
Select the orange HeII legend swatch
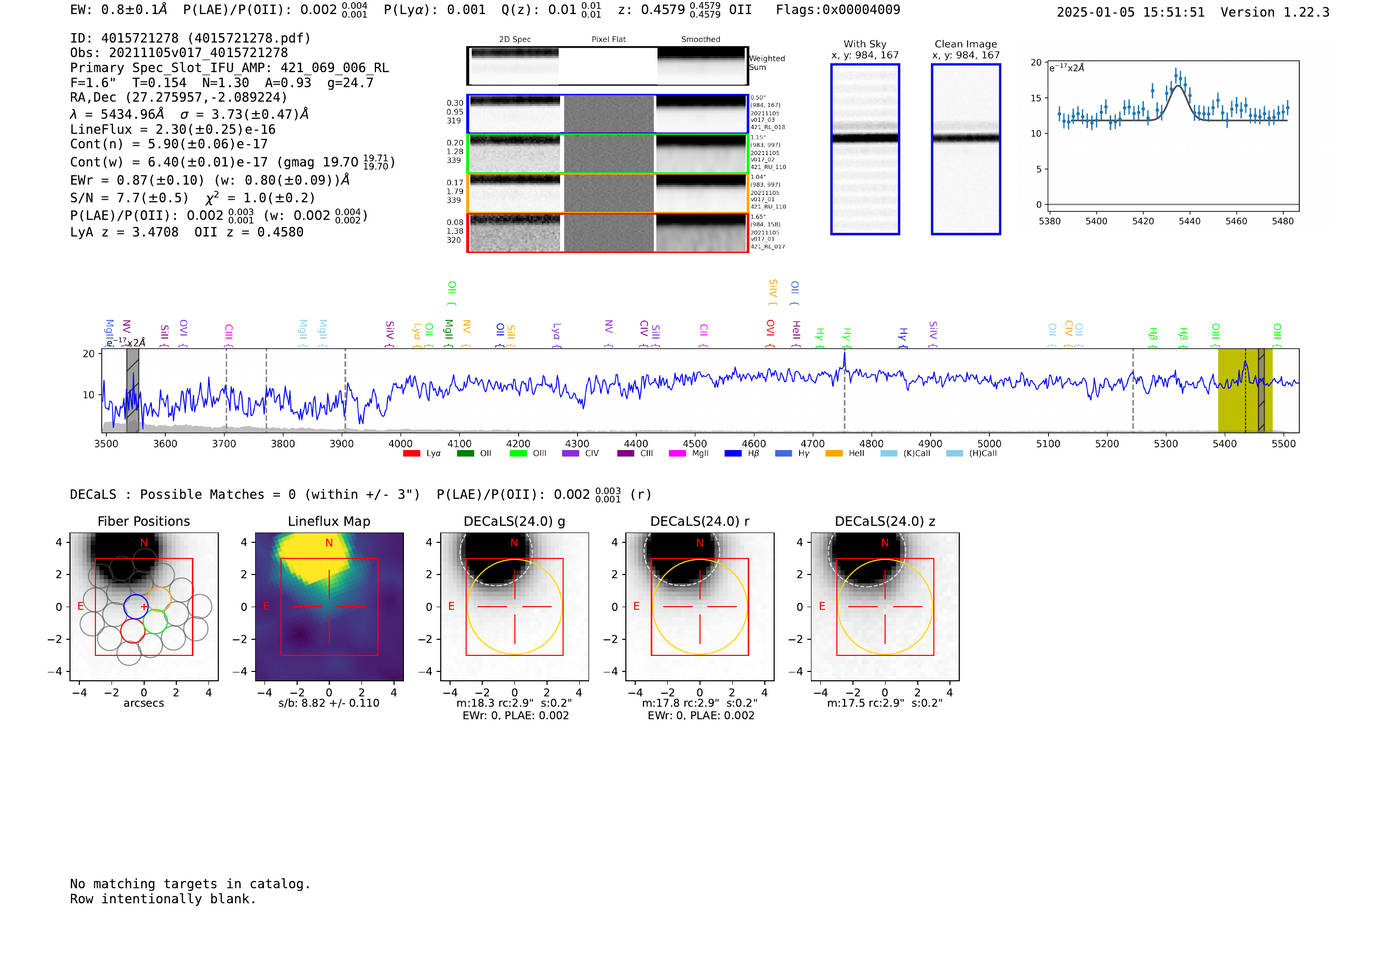coord(834,454)
